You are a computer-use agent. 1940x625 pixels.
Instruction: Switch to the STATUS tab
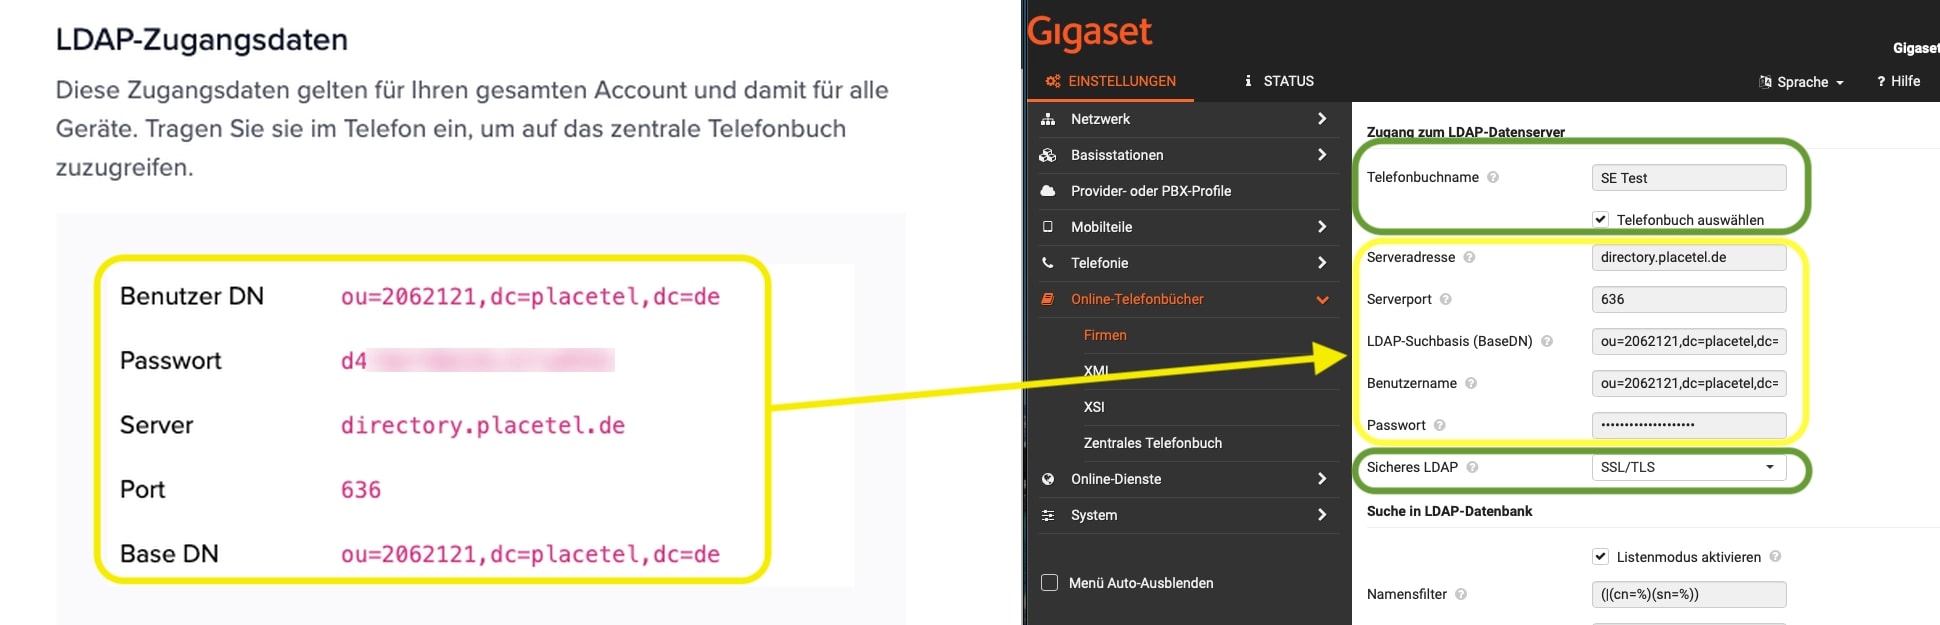[x=1279, y=81]
